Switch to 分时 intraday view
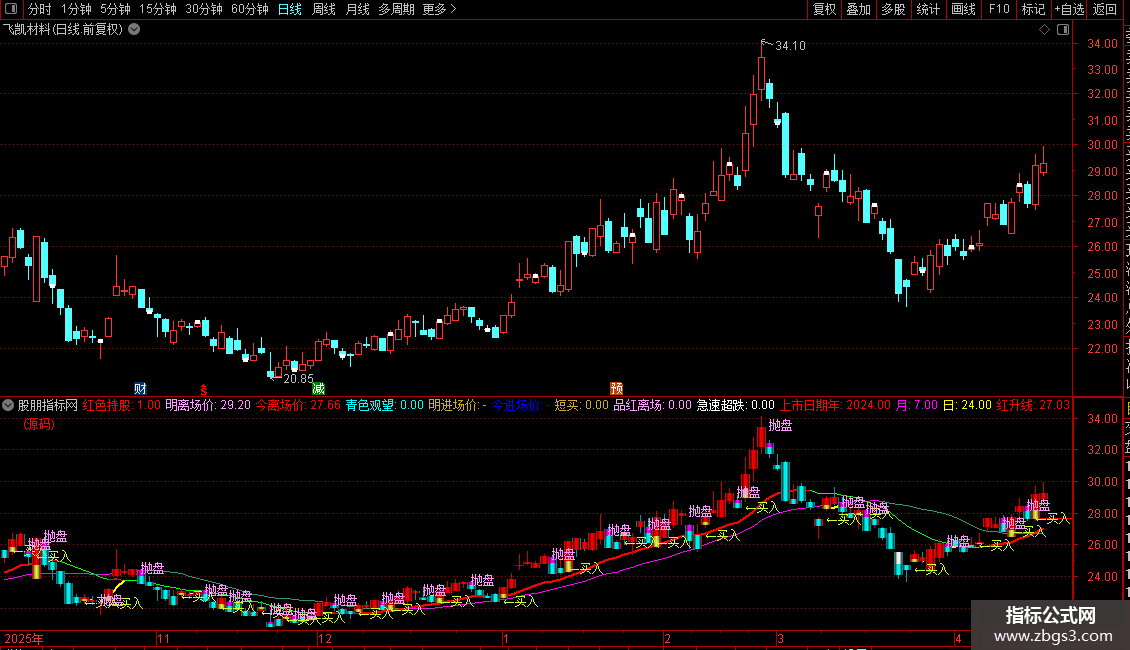Screen dimensions: 1130x650 click(40, 9)
